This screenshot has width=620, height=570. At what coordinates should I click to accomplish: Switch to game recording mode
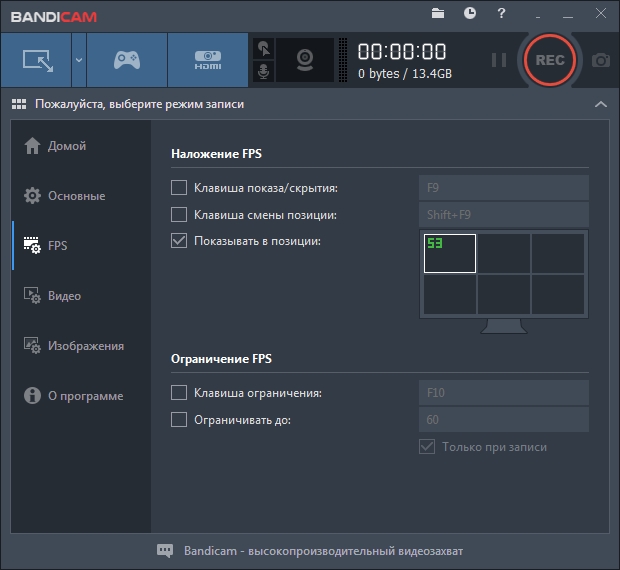click(x=126, y=60)
